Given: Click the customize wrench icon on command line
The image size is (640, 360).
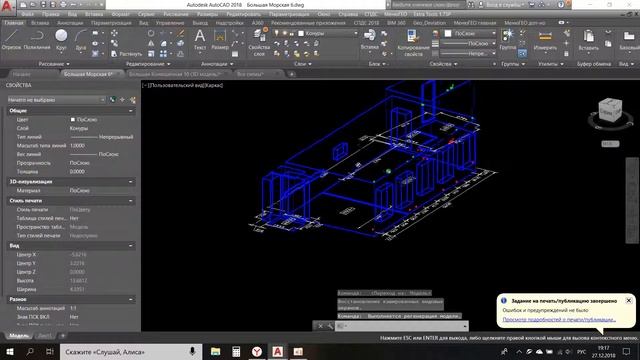Looking at the screenshot, I should point(330,326).
